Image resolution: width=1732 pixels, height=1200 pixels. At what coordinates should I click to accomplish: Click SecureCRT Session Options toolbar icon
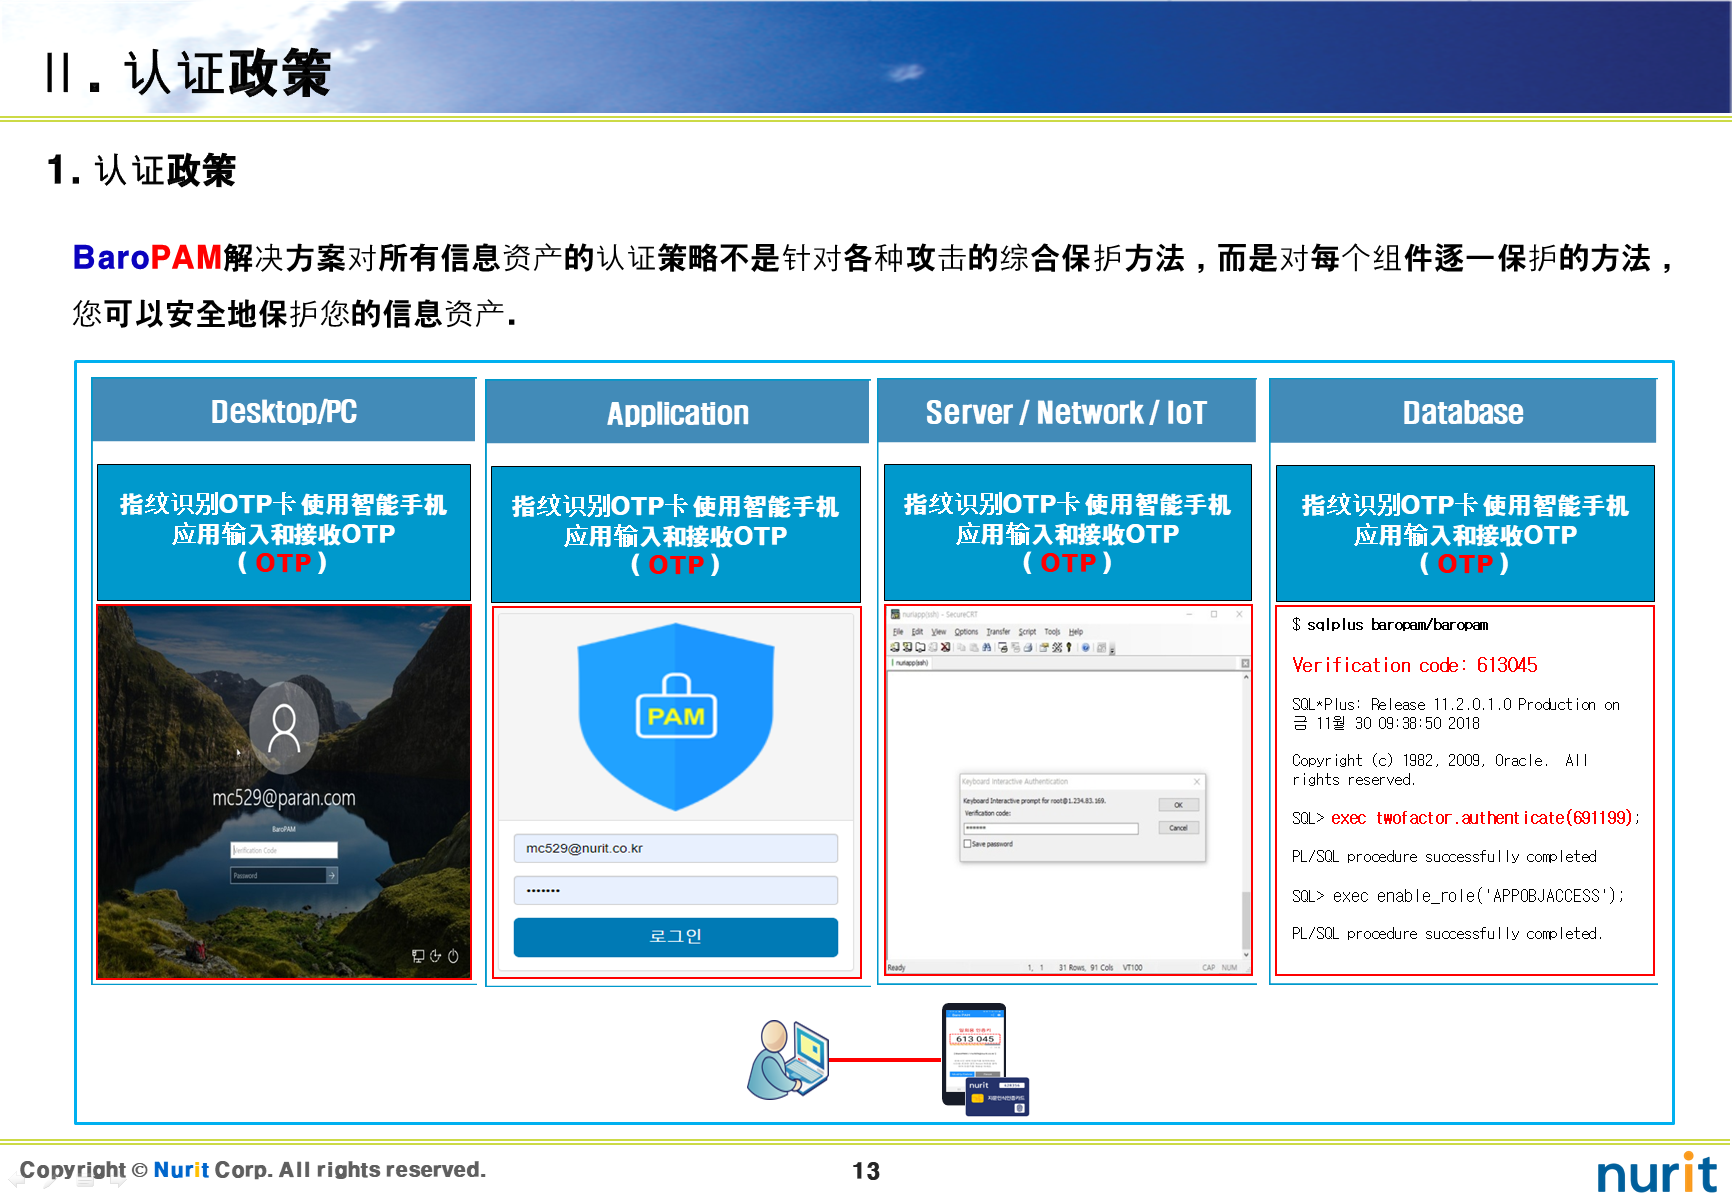[1044, 647]
